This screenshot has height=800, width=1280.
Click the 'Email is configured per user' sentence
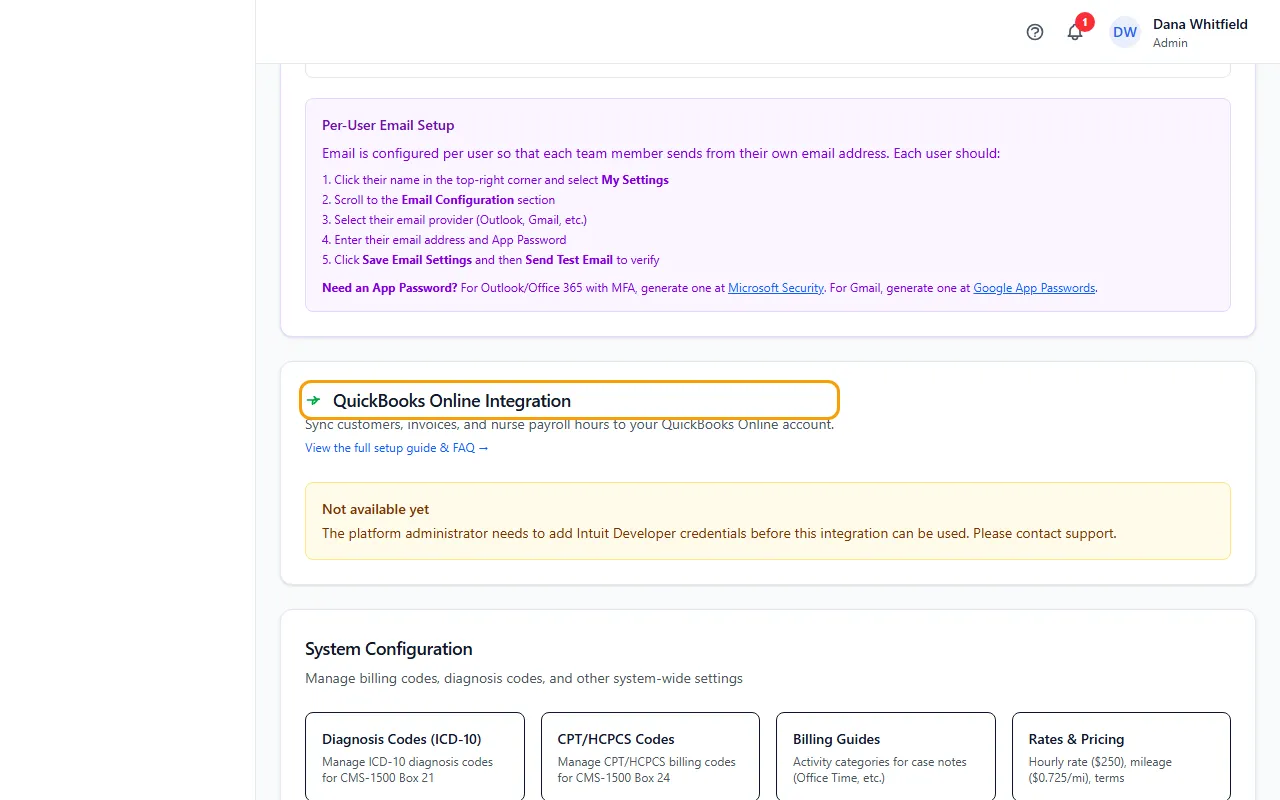(x=661, y=153)
